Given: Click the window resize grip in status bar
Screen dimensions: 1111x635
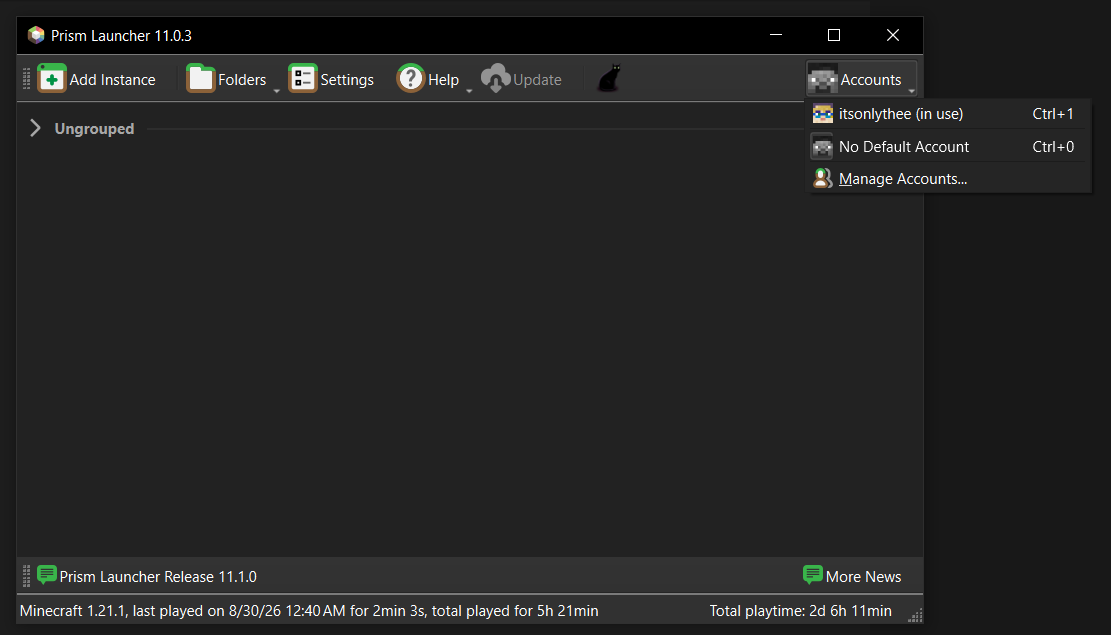Looking at the screenshot, I should (915, 615).
